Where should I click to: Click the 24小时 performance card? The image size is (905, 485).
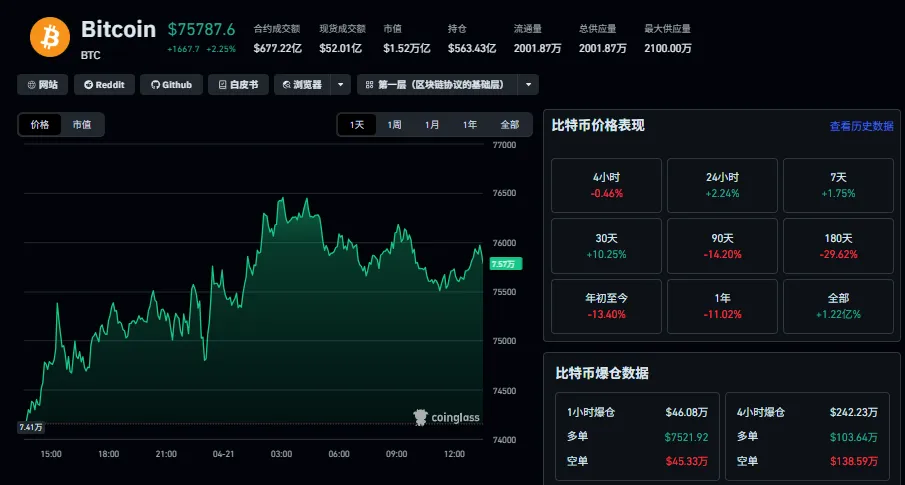722,185
